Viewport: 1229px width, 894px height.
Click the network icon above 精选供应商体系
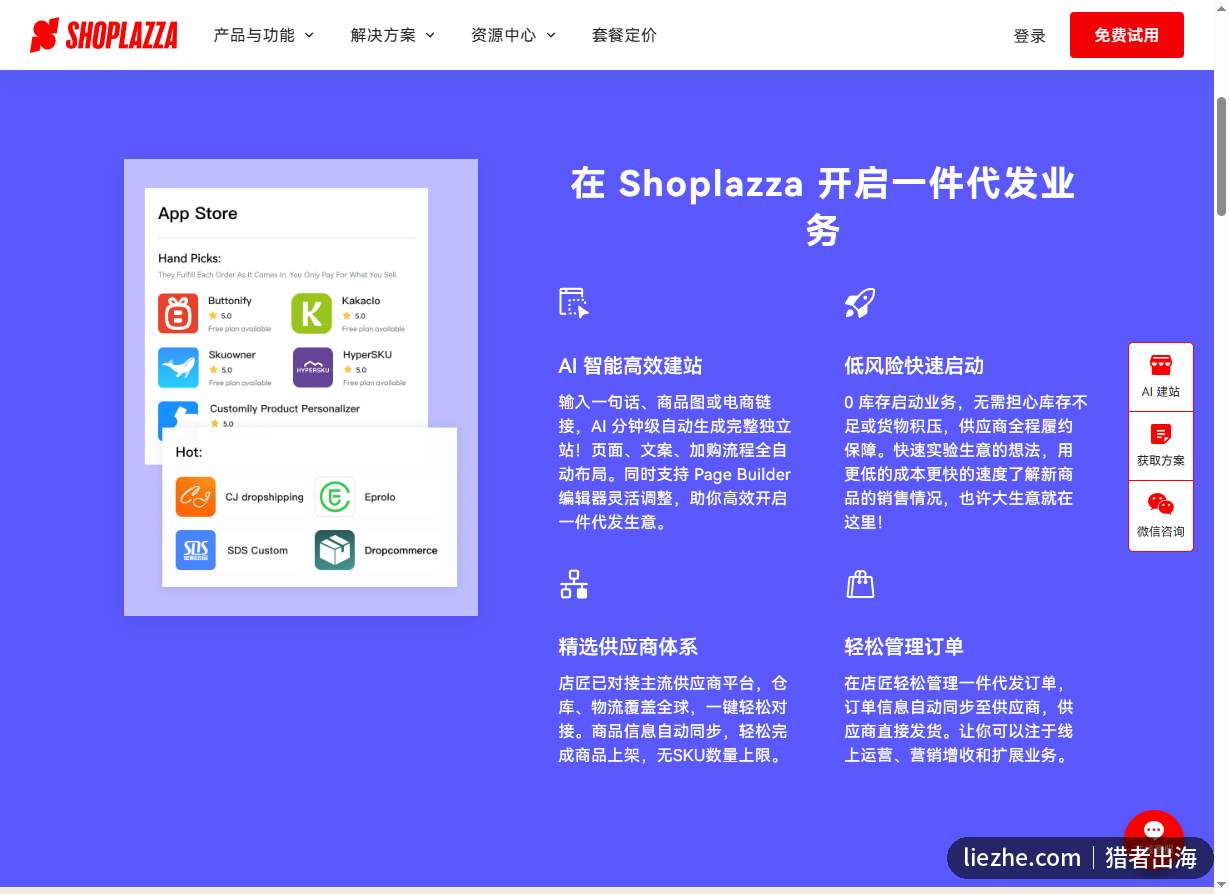pos(574,584)
